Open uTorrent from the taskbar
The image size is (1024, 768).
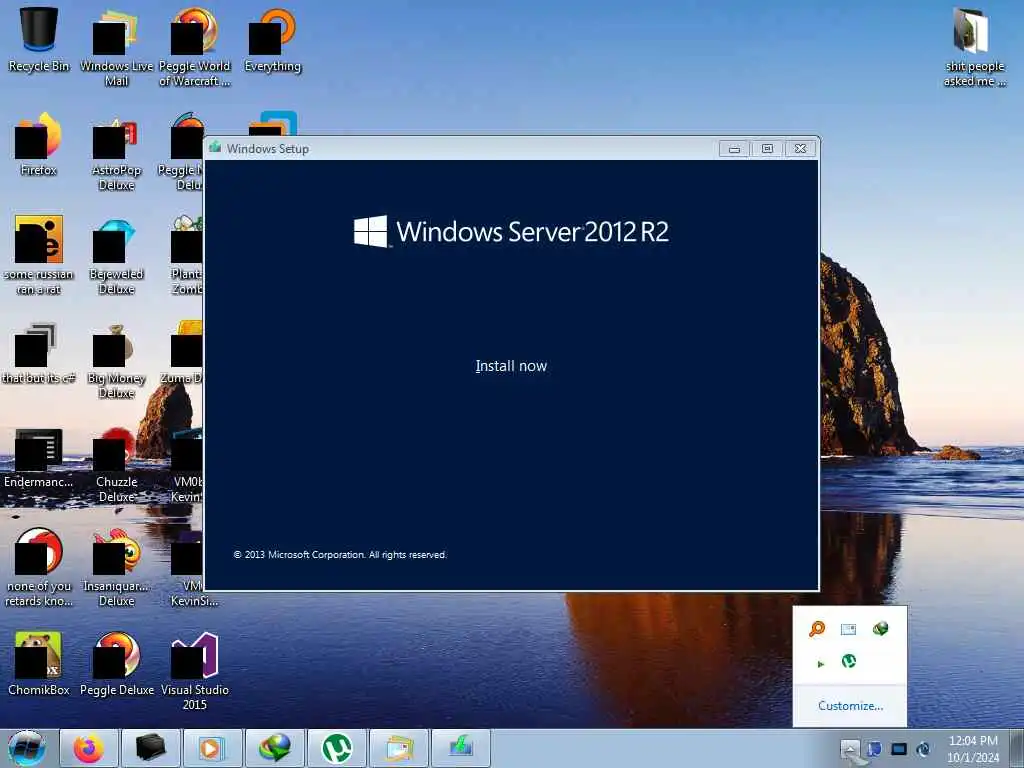[336, 748]
